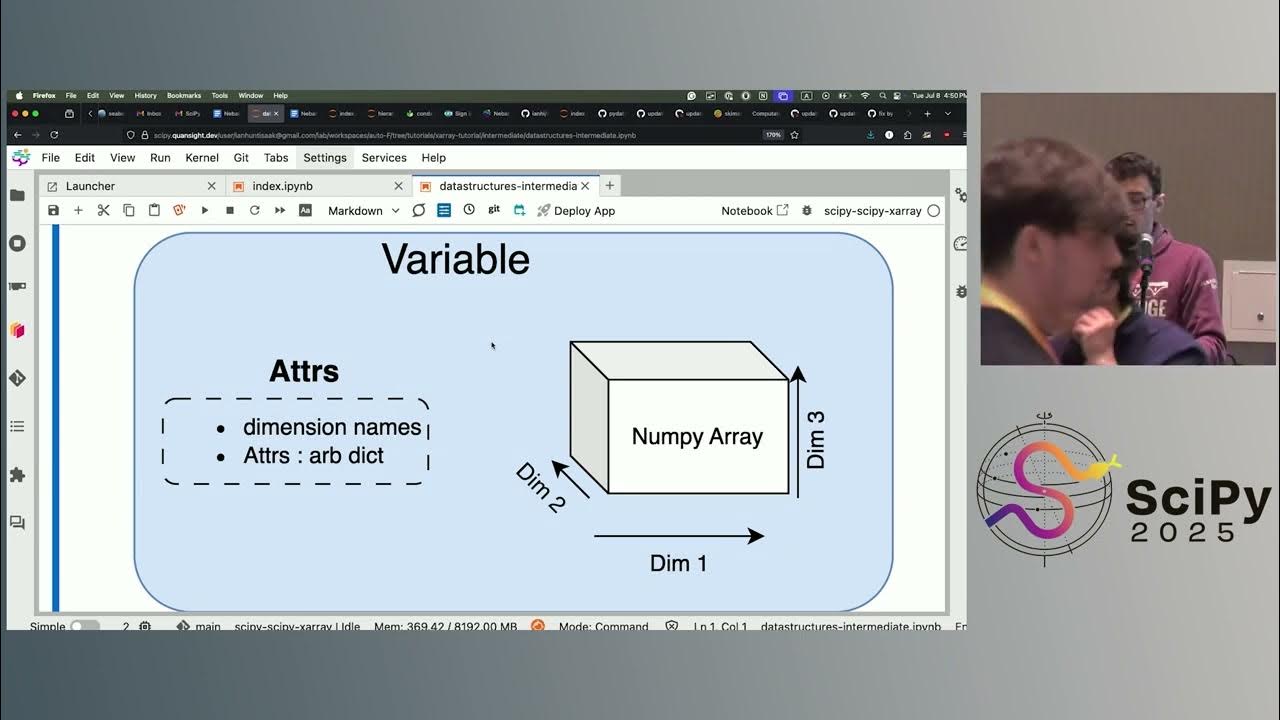Open the Extension Manager puzzle icon
This screenshot has width=1280, height=720.
click(x=17, y=475)
